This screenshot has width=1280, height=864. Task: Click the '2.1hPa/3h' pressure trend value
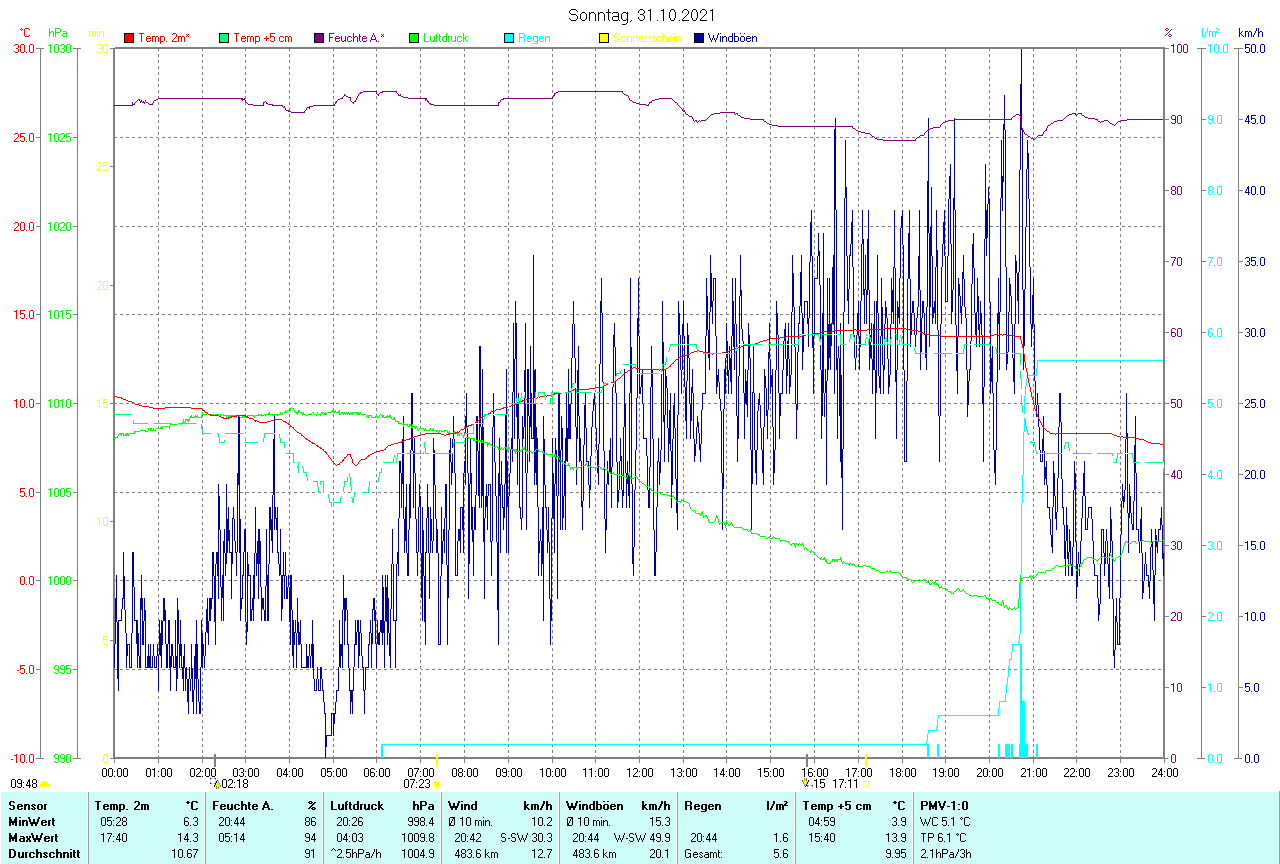point(945,854)
